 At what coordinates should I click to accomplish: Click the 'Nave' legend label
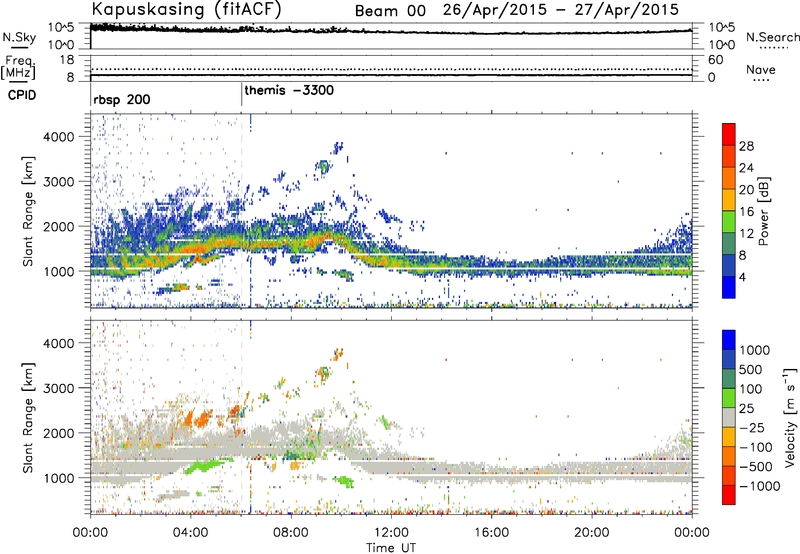pyautogui.click(x=760, y=69)
